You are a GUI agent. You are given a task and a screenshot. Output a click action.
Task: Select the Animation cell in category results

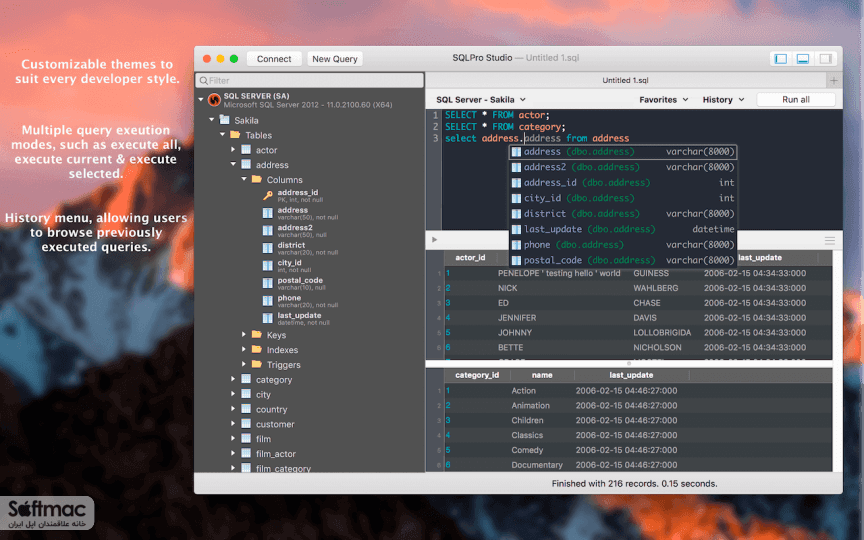tap(530, 406)
